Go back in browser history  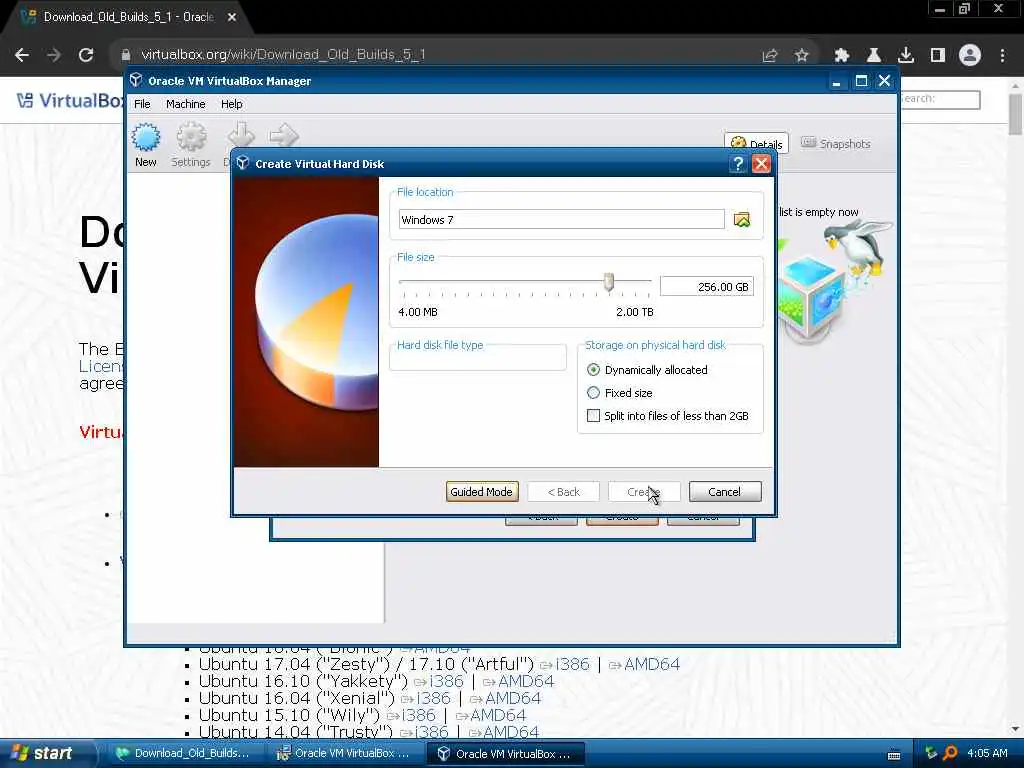[22, 55]
